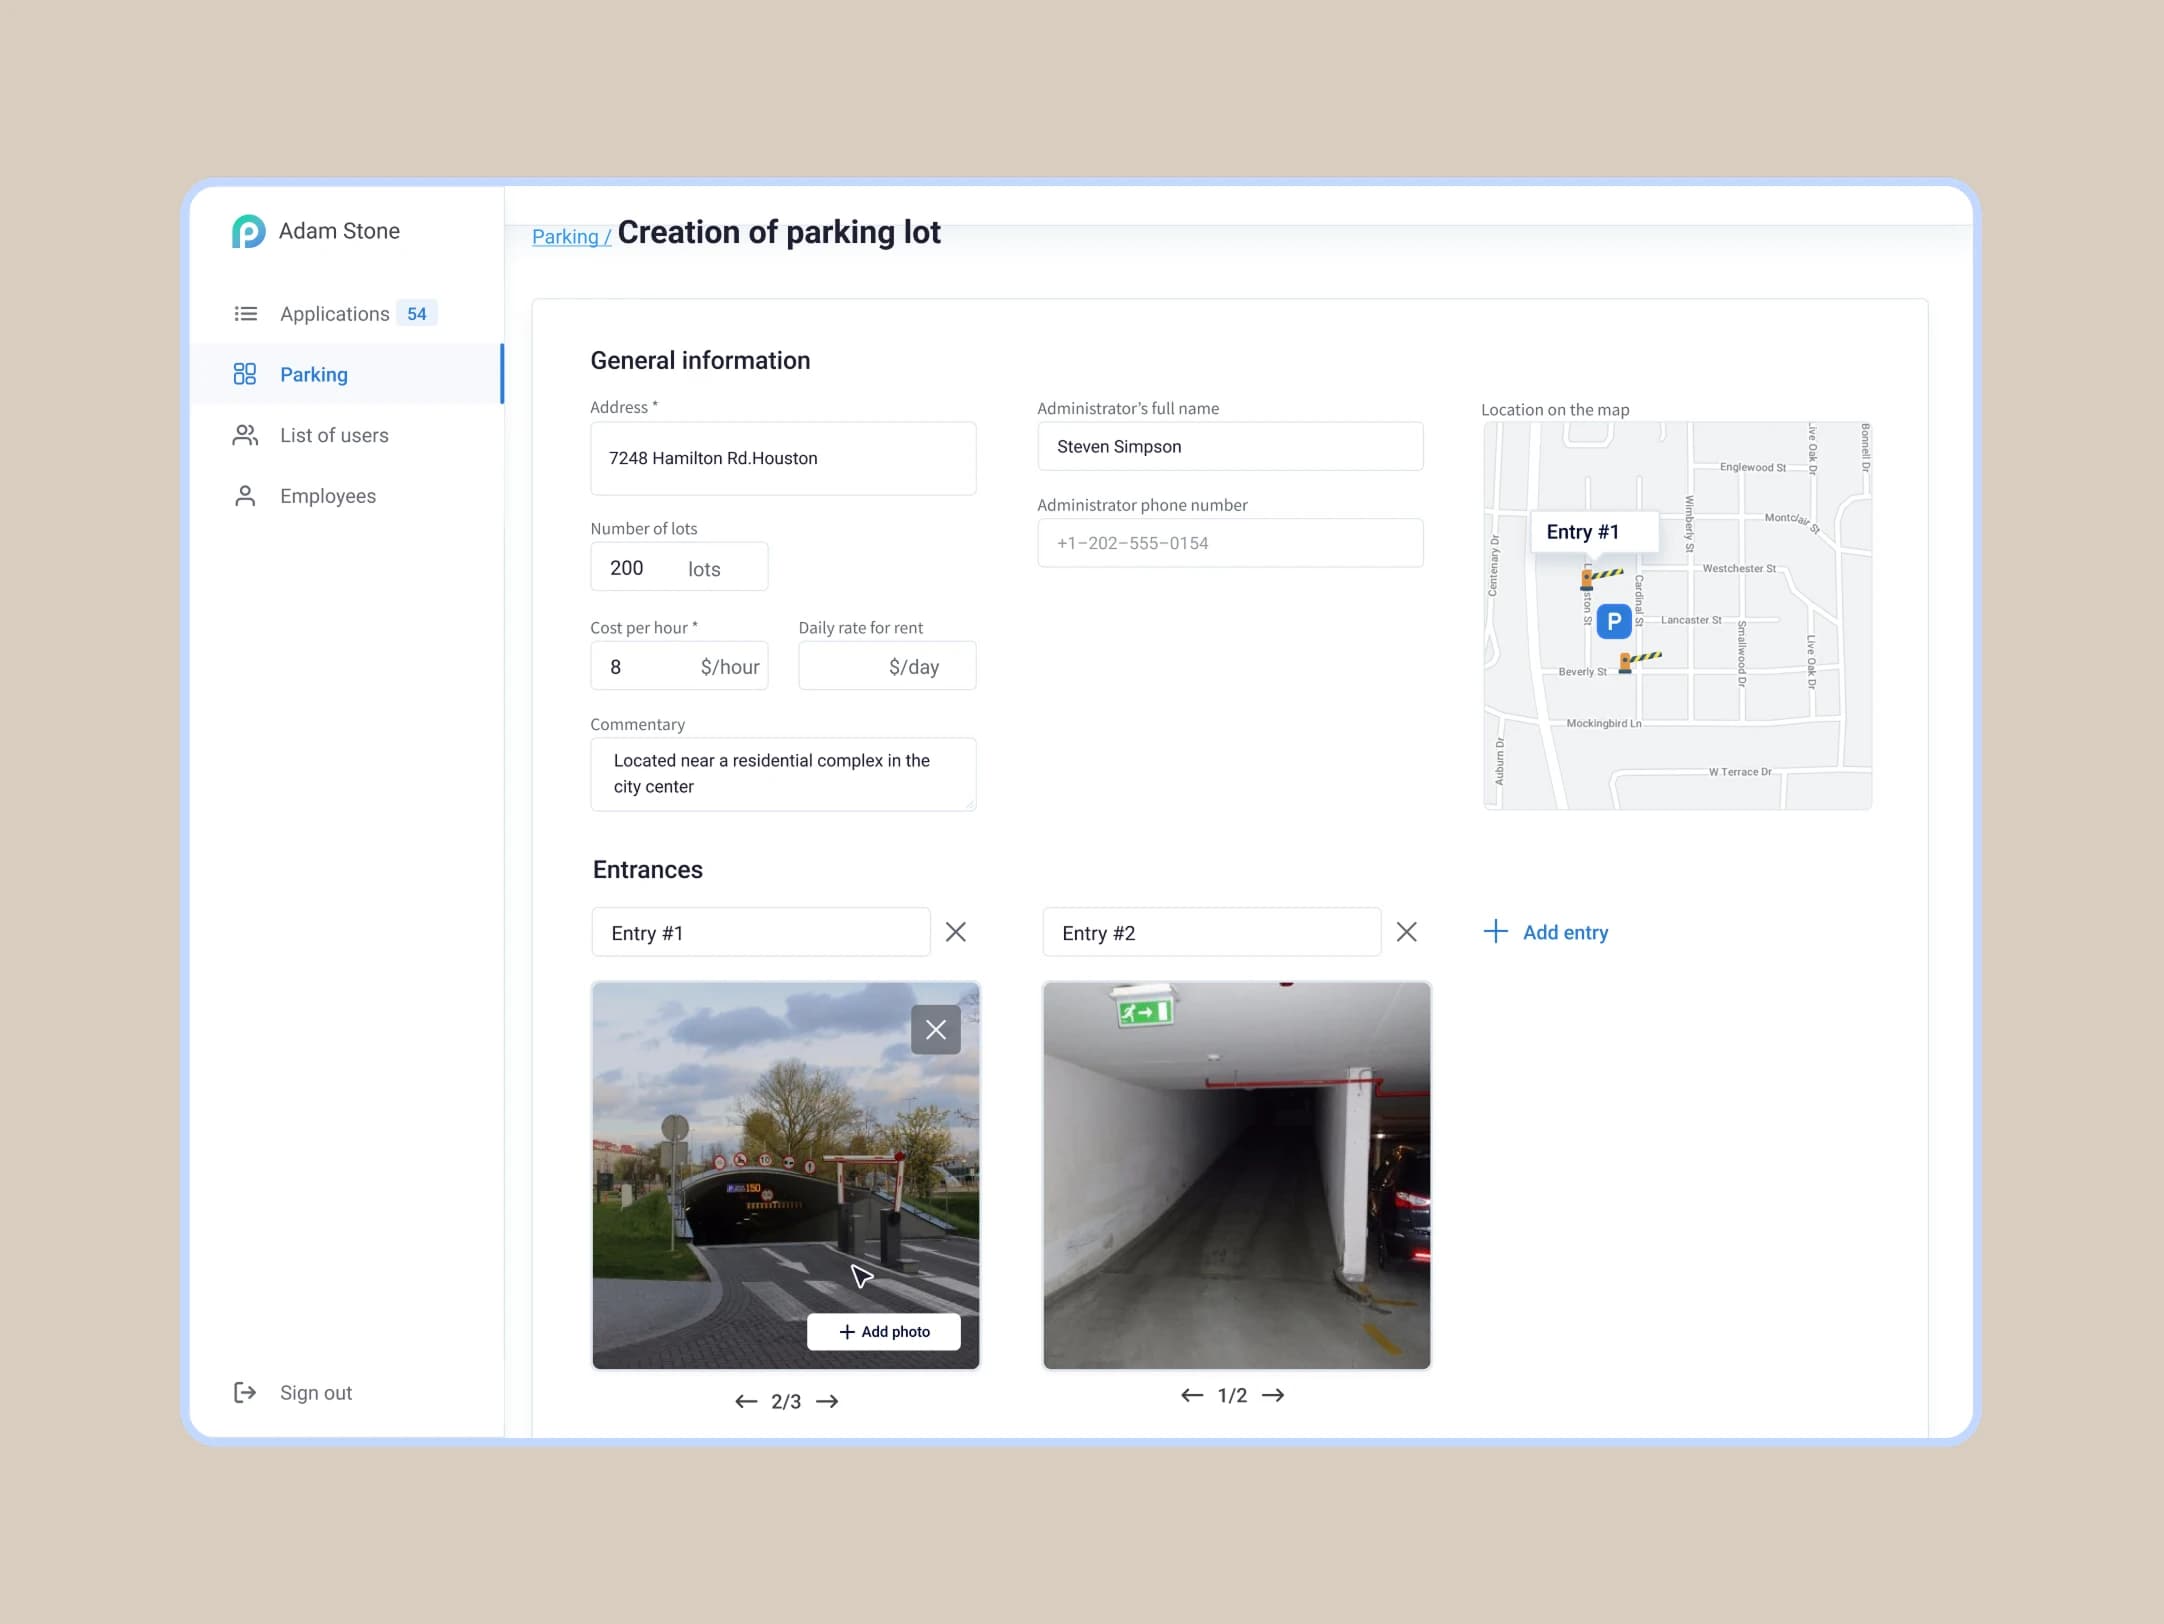Image resolution: width=2164 pixels, height=1624 pixels.
Task: Click the Daily rate for rent field
Action: pos(887,666)
